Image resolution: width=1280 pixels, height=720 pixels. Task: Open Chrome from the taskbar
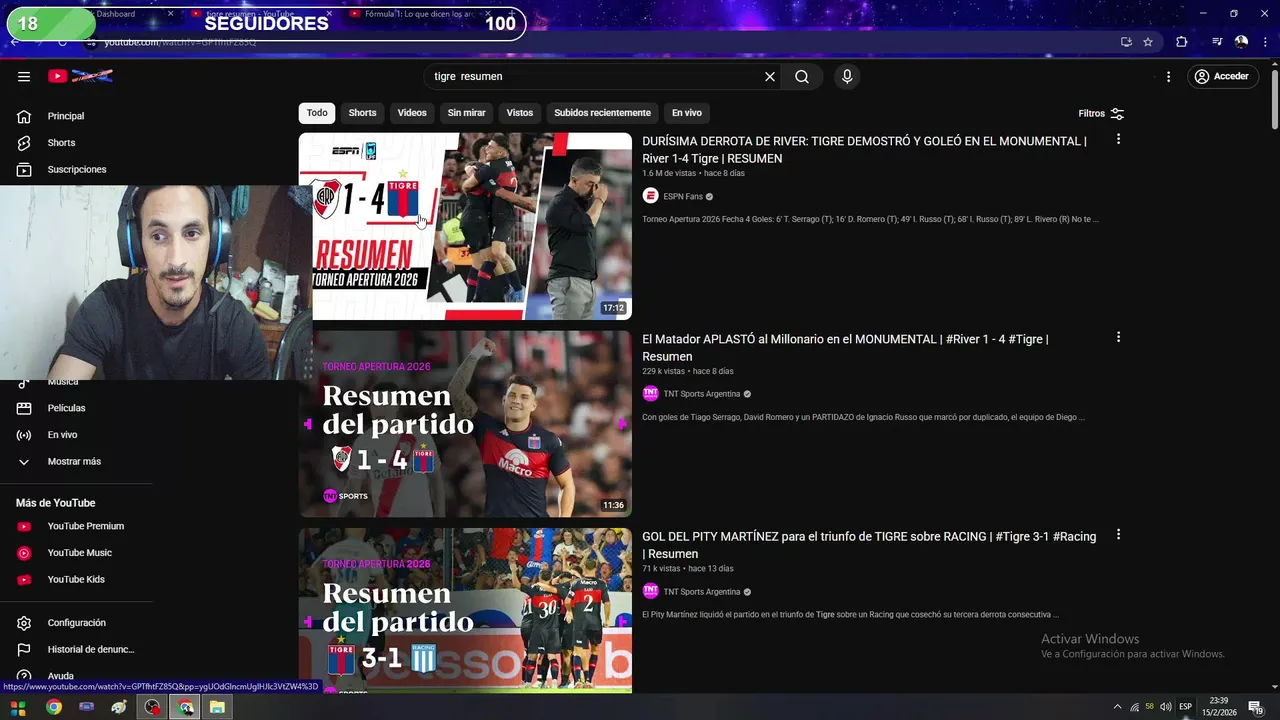(x=54, y=707)
